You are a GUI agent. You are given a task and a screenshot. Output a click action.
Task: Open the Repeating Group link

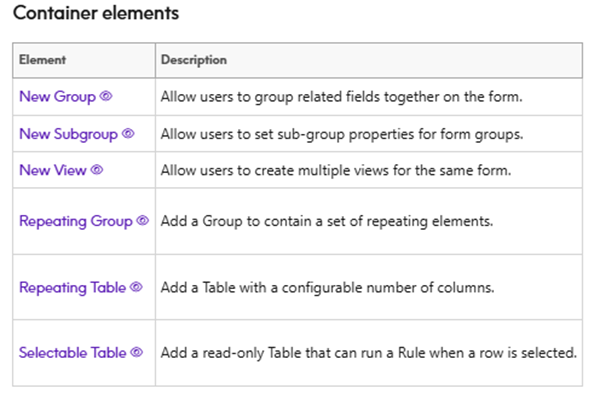click(x=75, y=220)
